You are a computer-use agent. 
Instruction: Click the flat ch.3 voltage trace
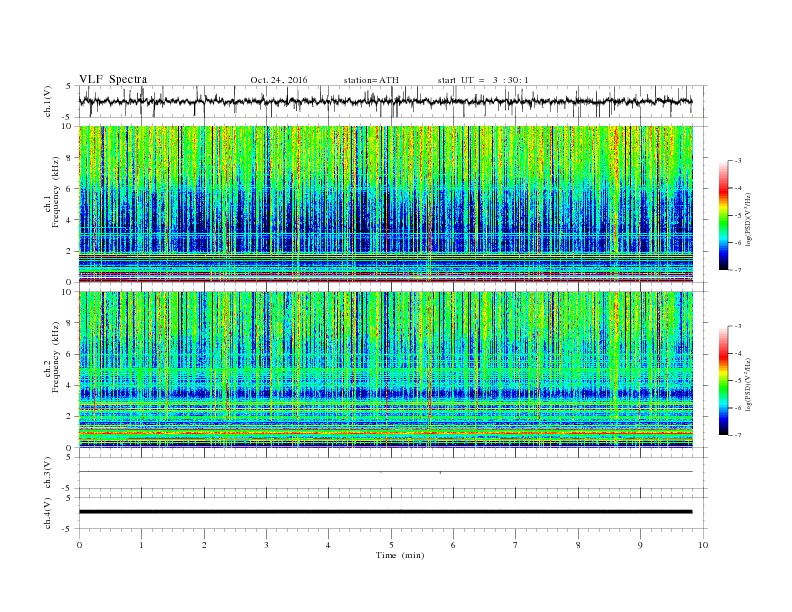click(x=385, y=472)
